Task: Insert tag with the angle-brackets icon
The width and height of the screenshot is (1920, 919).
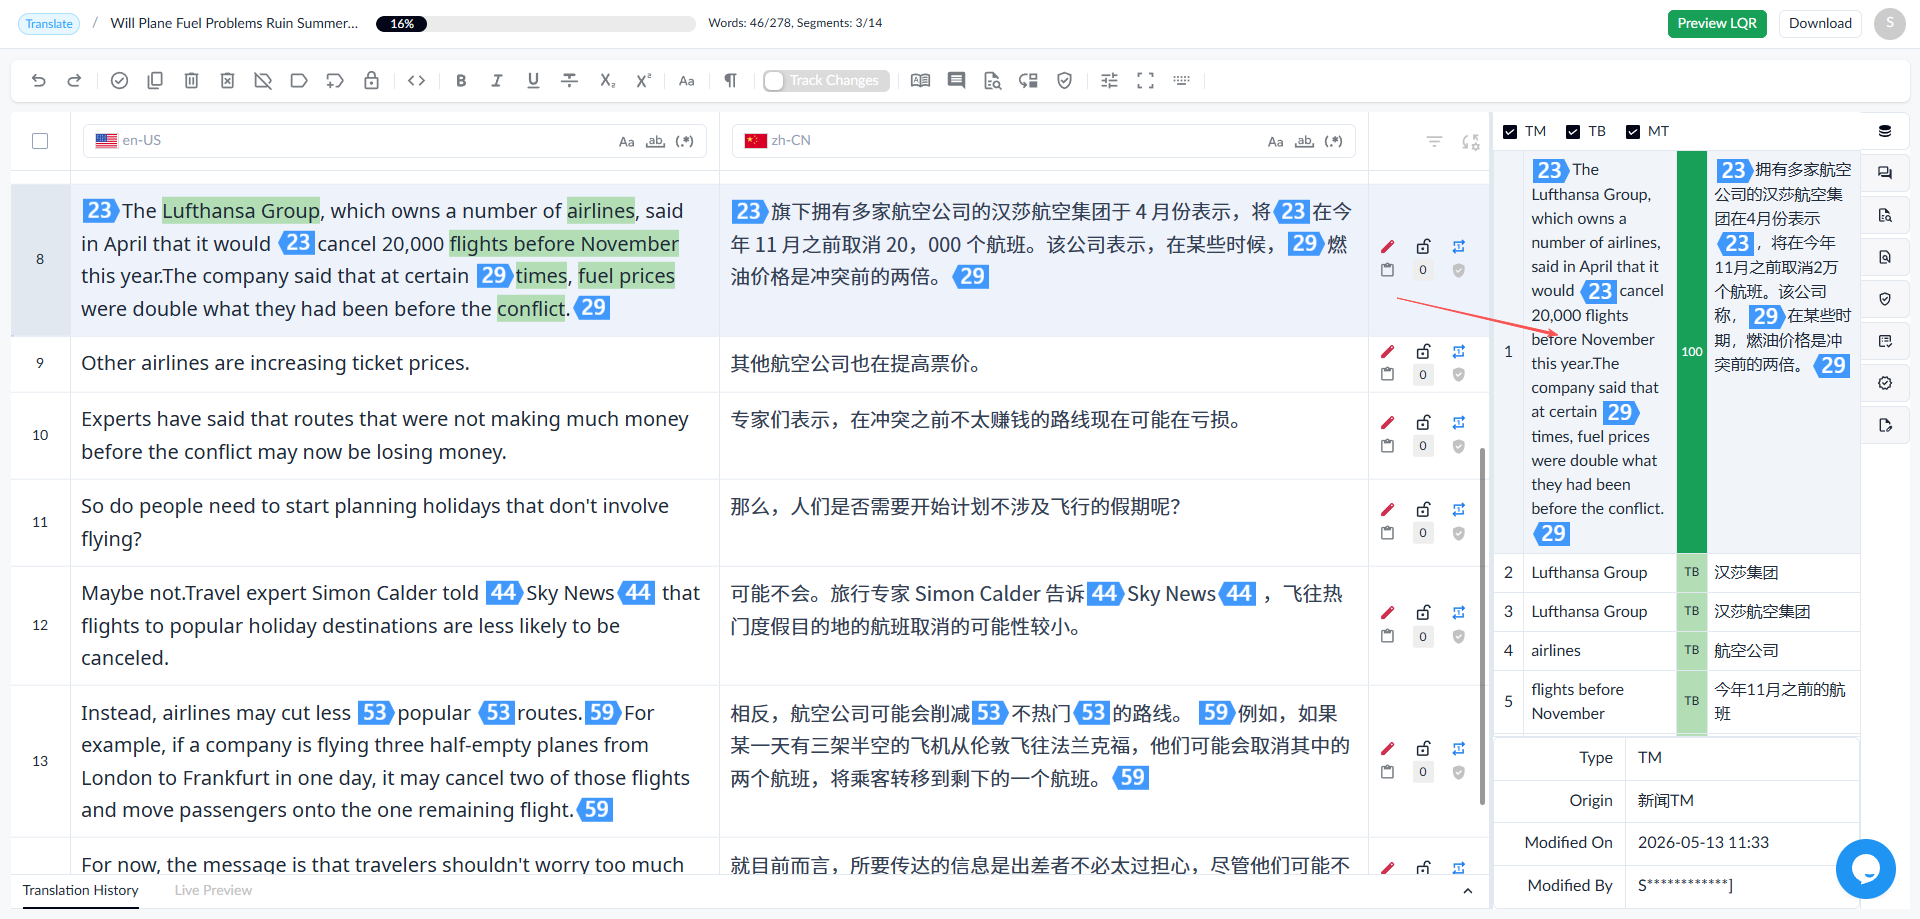Action: [417, 81]
